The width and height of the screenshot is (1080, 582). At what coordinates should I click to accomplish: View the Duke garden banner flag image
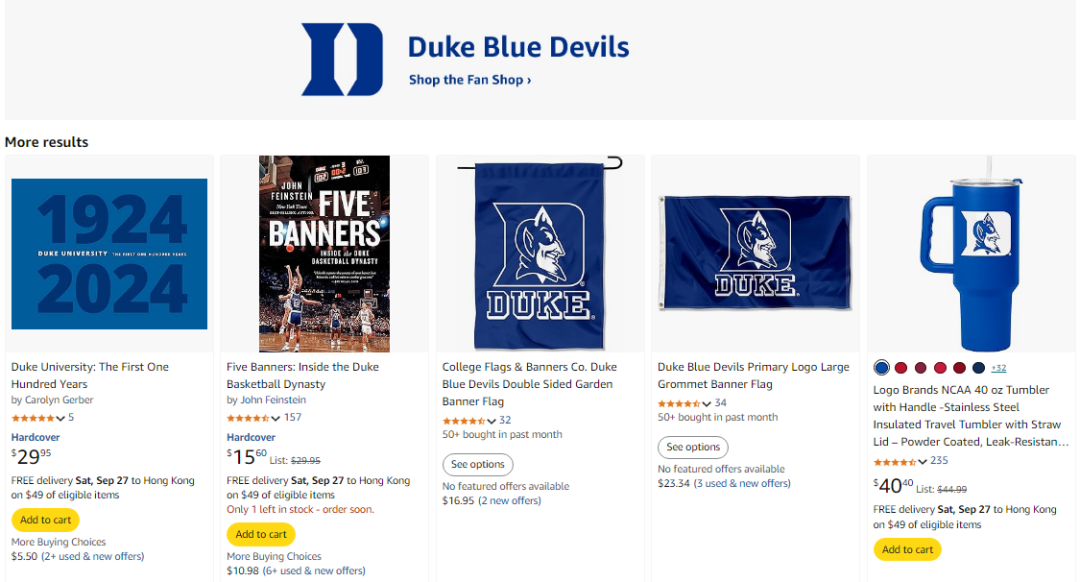point(540,254)
